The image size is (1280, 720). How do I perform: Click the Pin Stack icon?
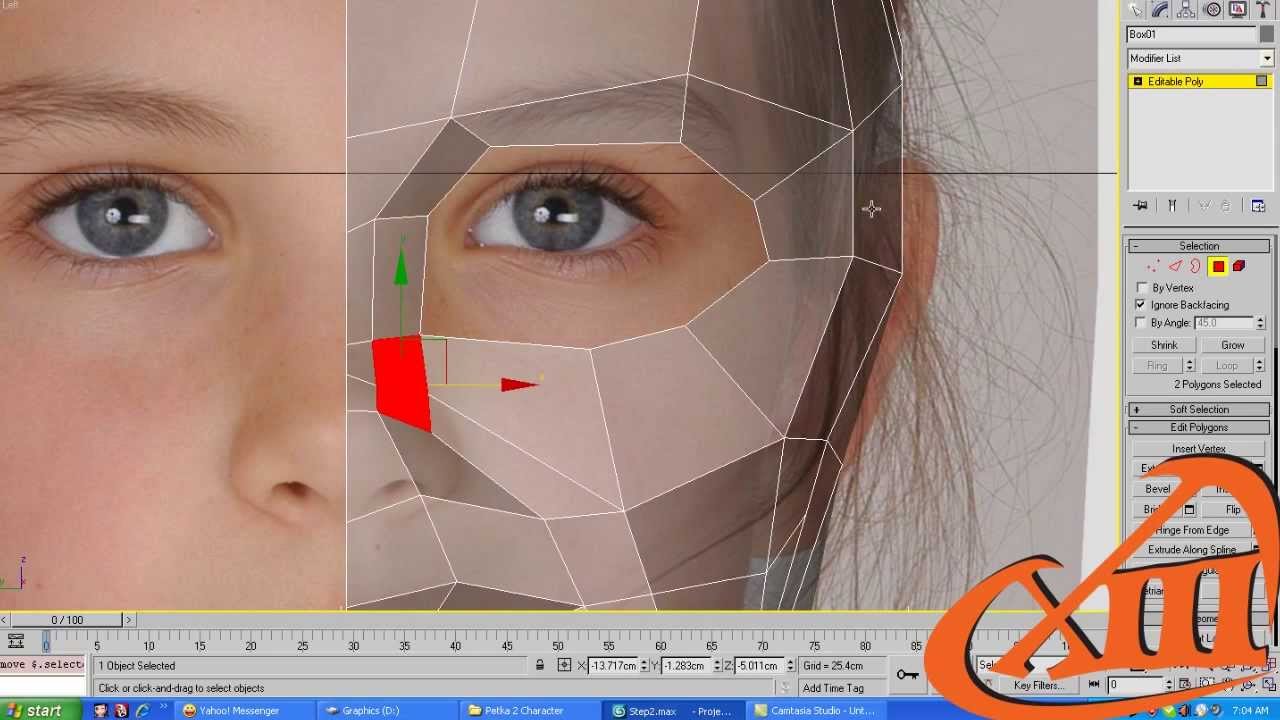[x=1140, y=205]
